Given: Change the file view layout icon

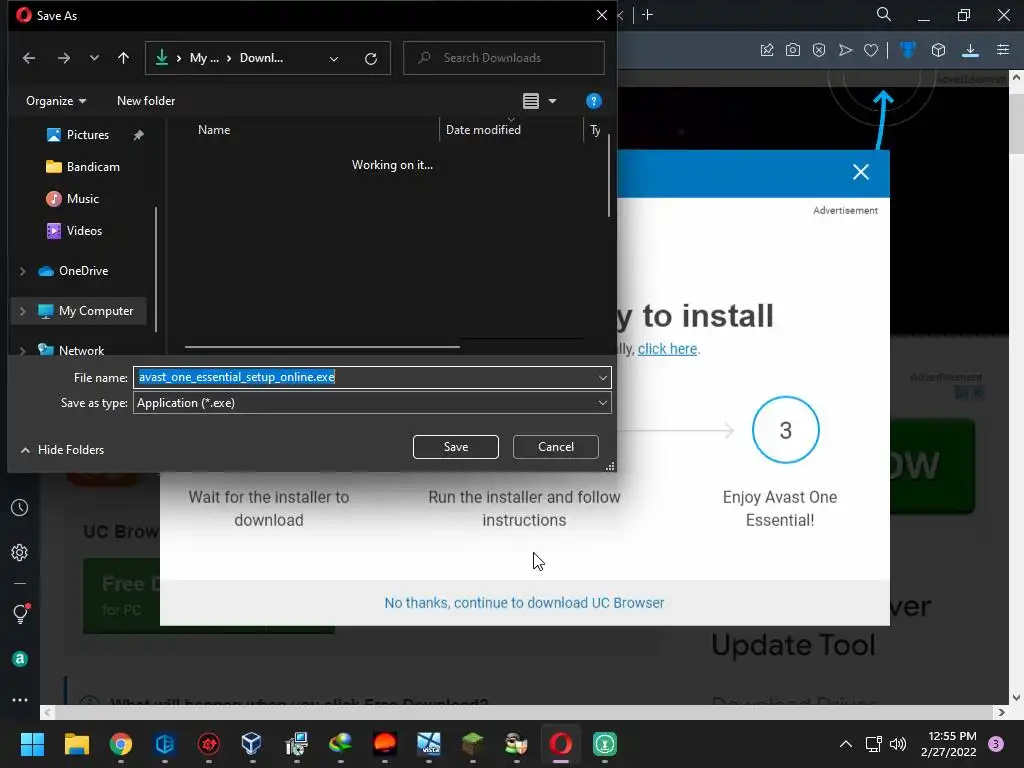Looking at the screenshot, I should pos(531,101).
